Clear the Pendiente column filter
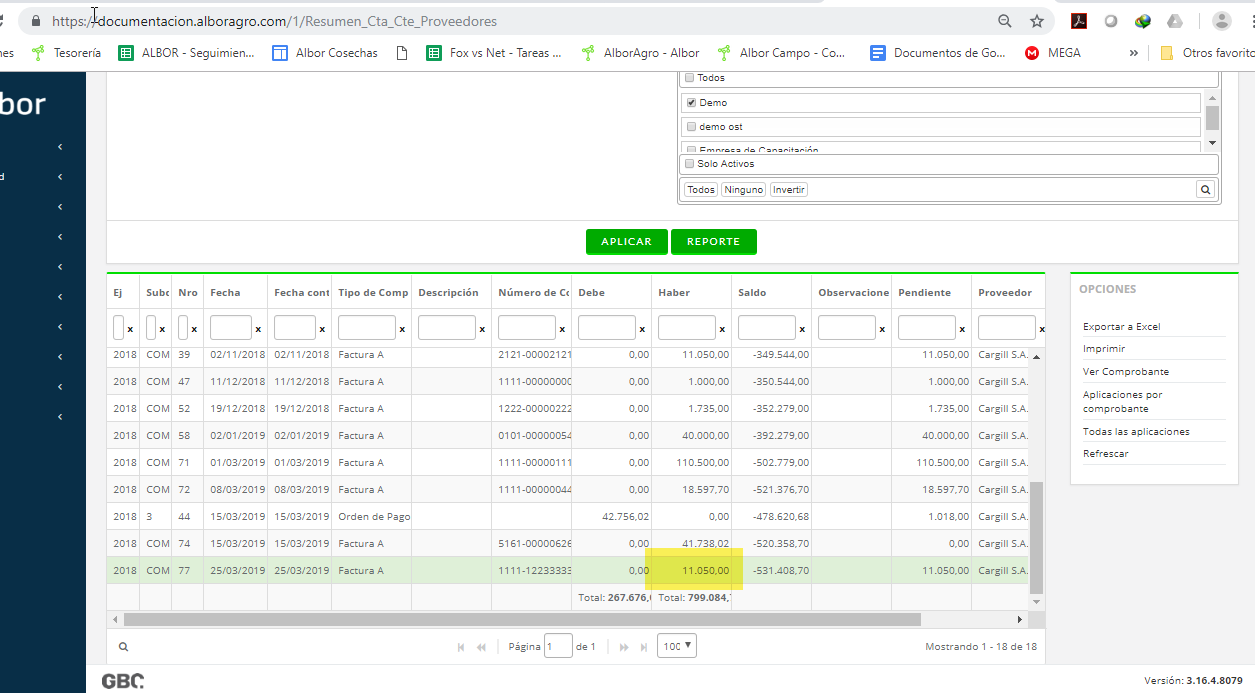1255x693 pixels. point(962,329)
